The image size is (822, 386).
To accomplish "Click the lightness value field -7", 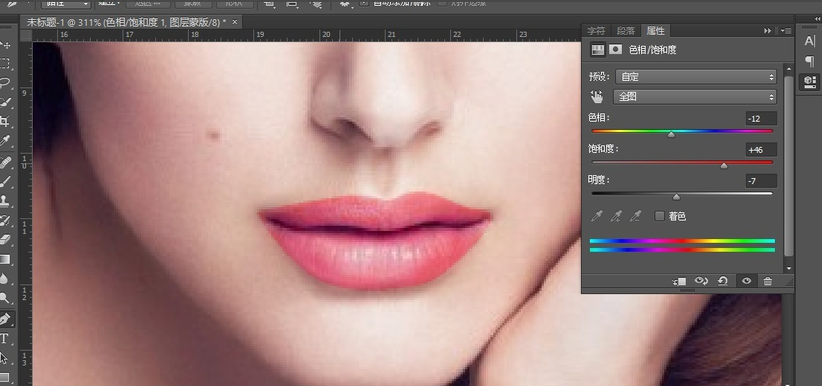I will [x=761, y=181].
